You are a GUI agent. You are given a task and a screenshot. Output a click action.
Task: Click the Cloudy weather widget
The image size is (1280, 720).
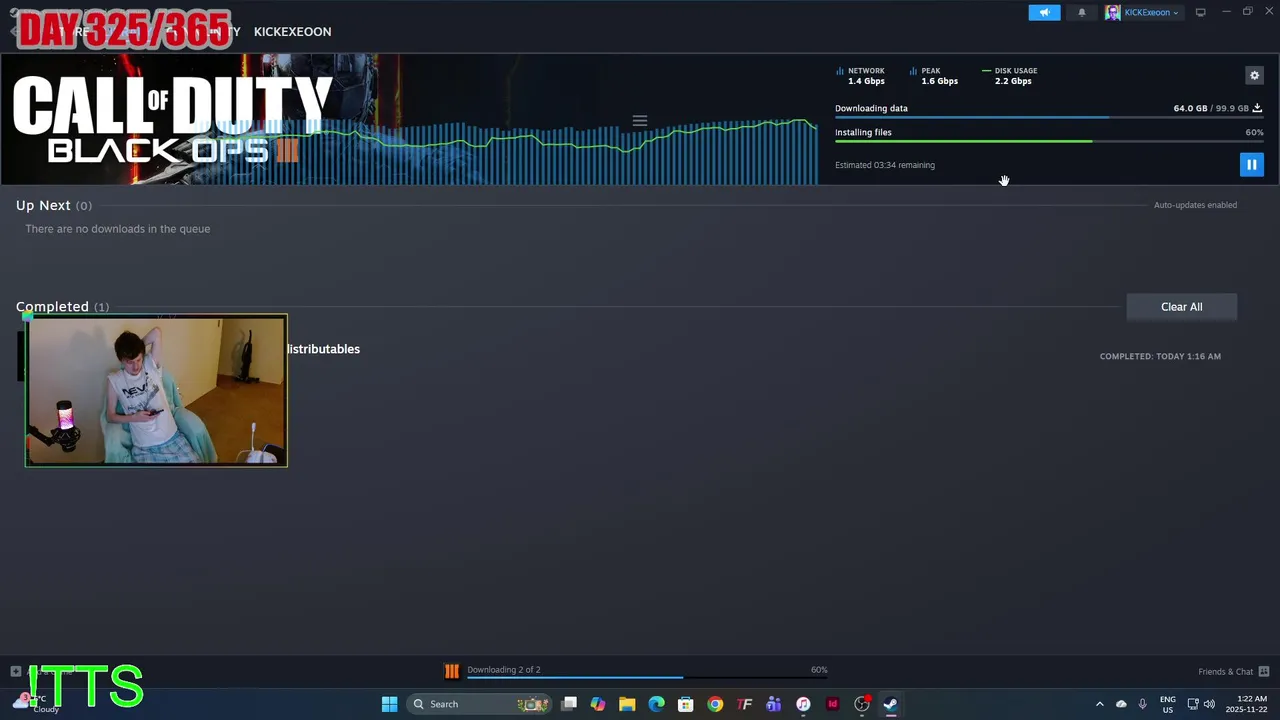coord(35,704)
